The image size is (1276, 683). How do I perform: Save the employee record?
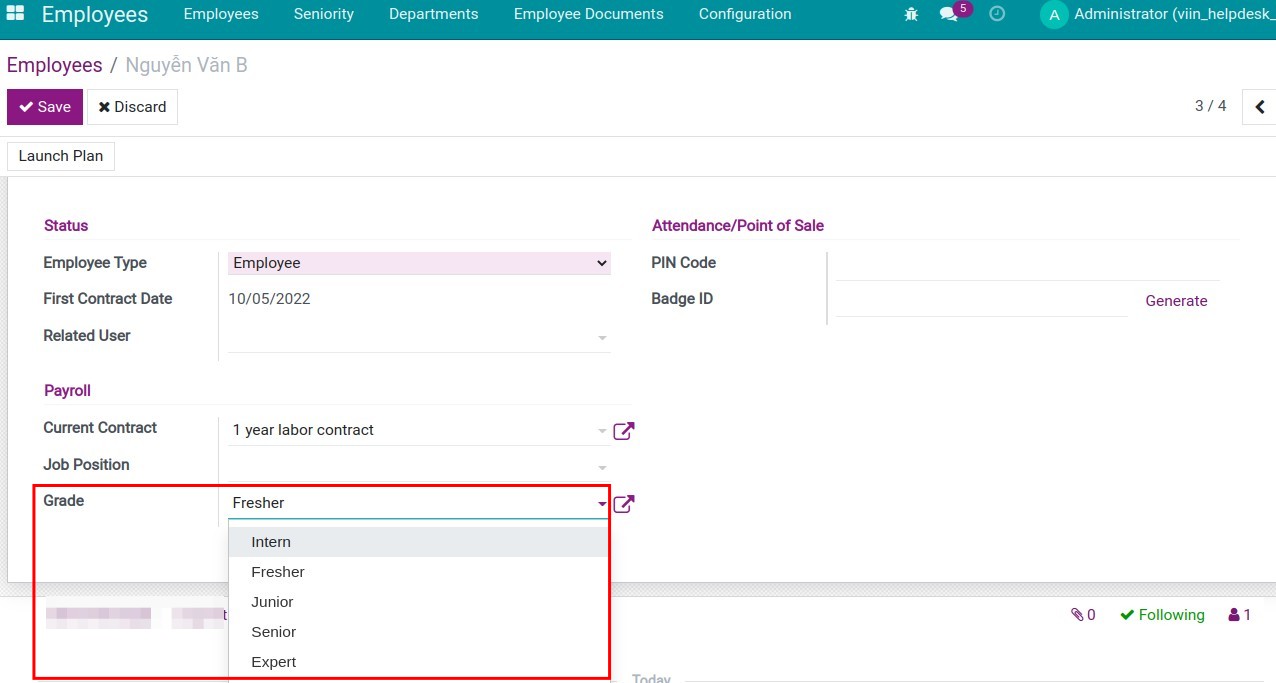[x=44, y=106]
